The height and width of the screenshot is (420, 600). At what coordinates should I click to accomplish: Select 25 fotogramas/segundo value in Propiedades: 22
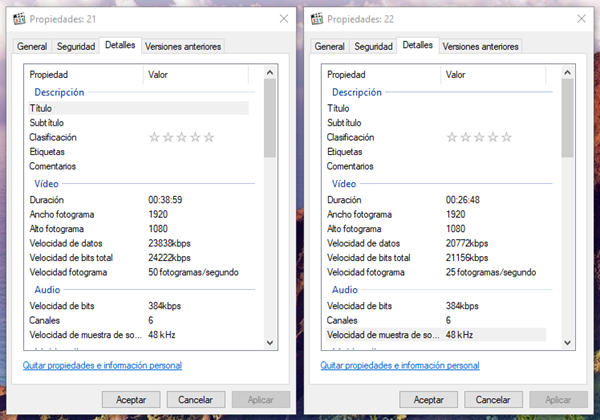[x=491, y=272]
